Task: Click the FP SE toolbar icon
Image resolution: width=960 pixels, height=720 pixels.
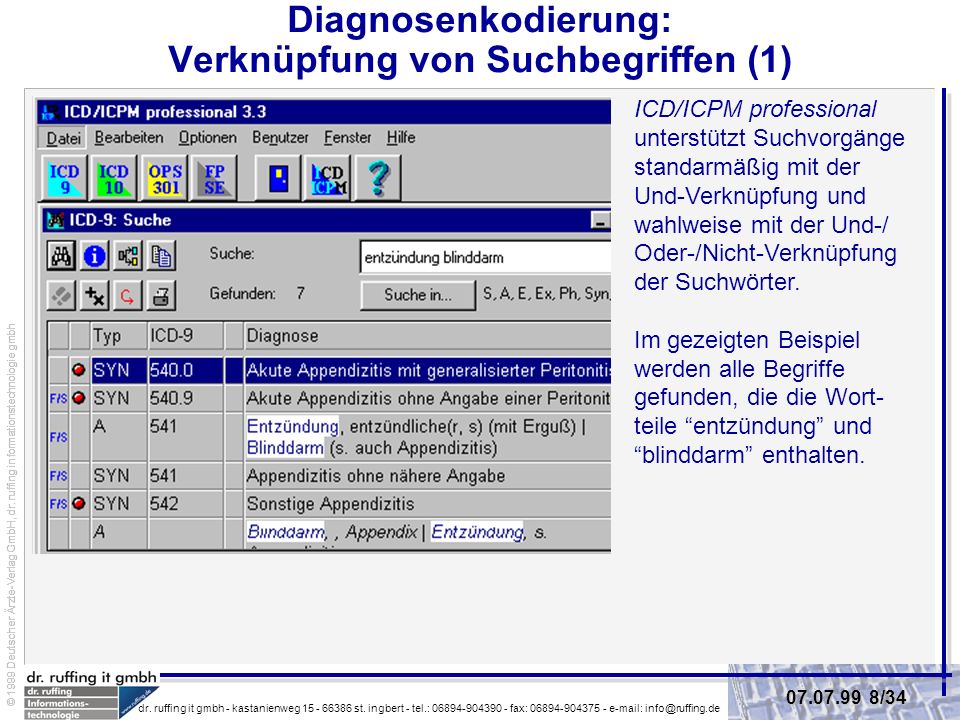Action: 214,178
